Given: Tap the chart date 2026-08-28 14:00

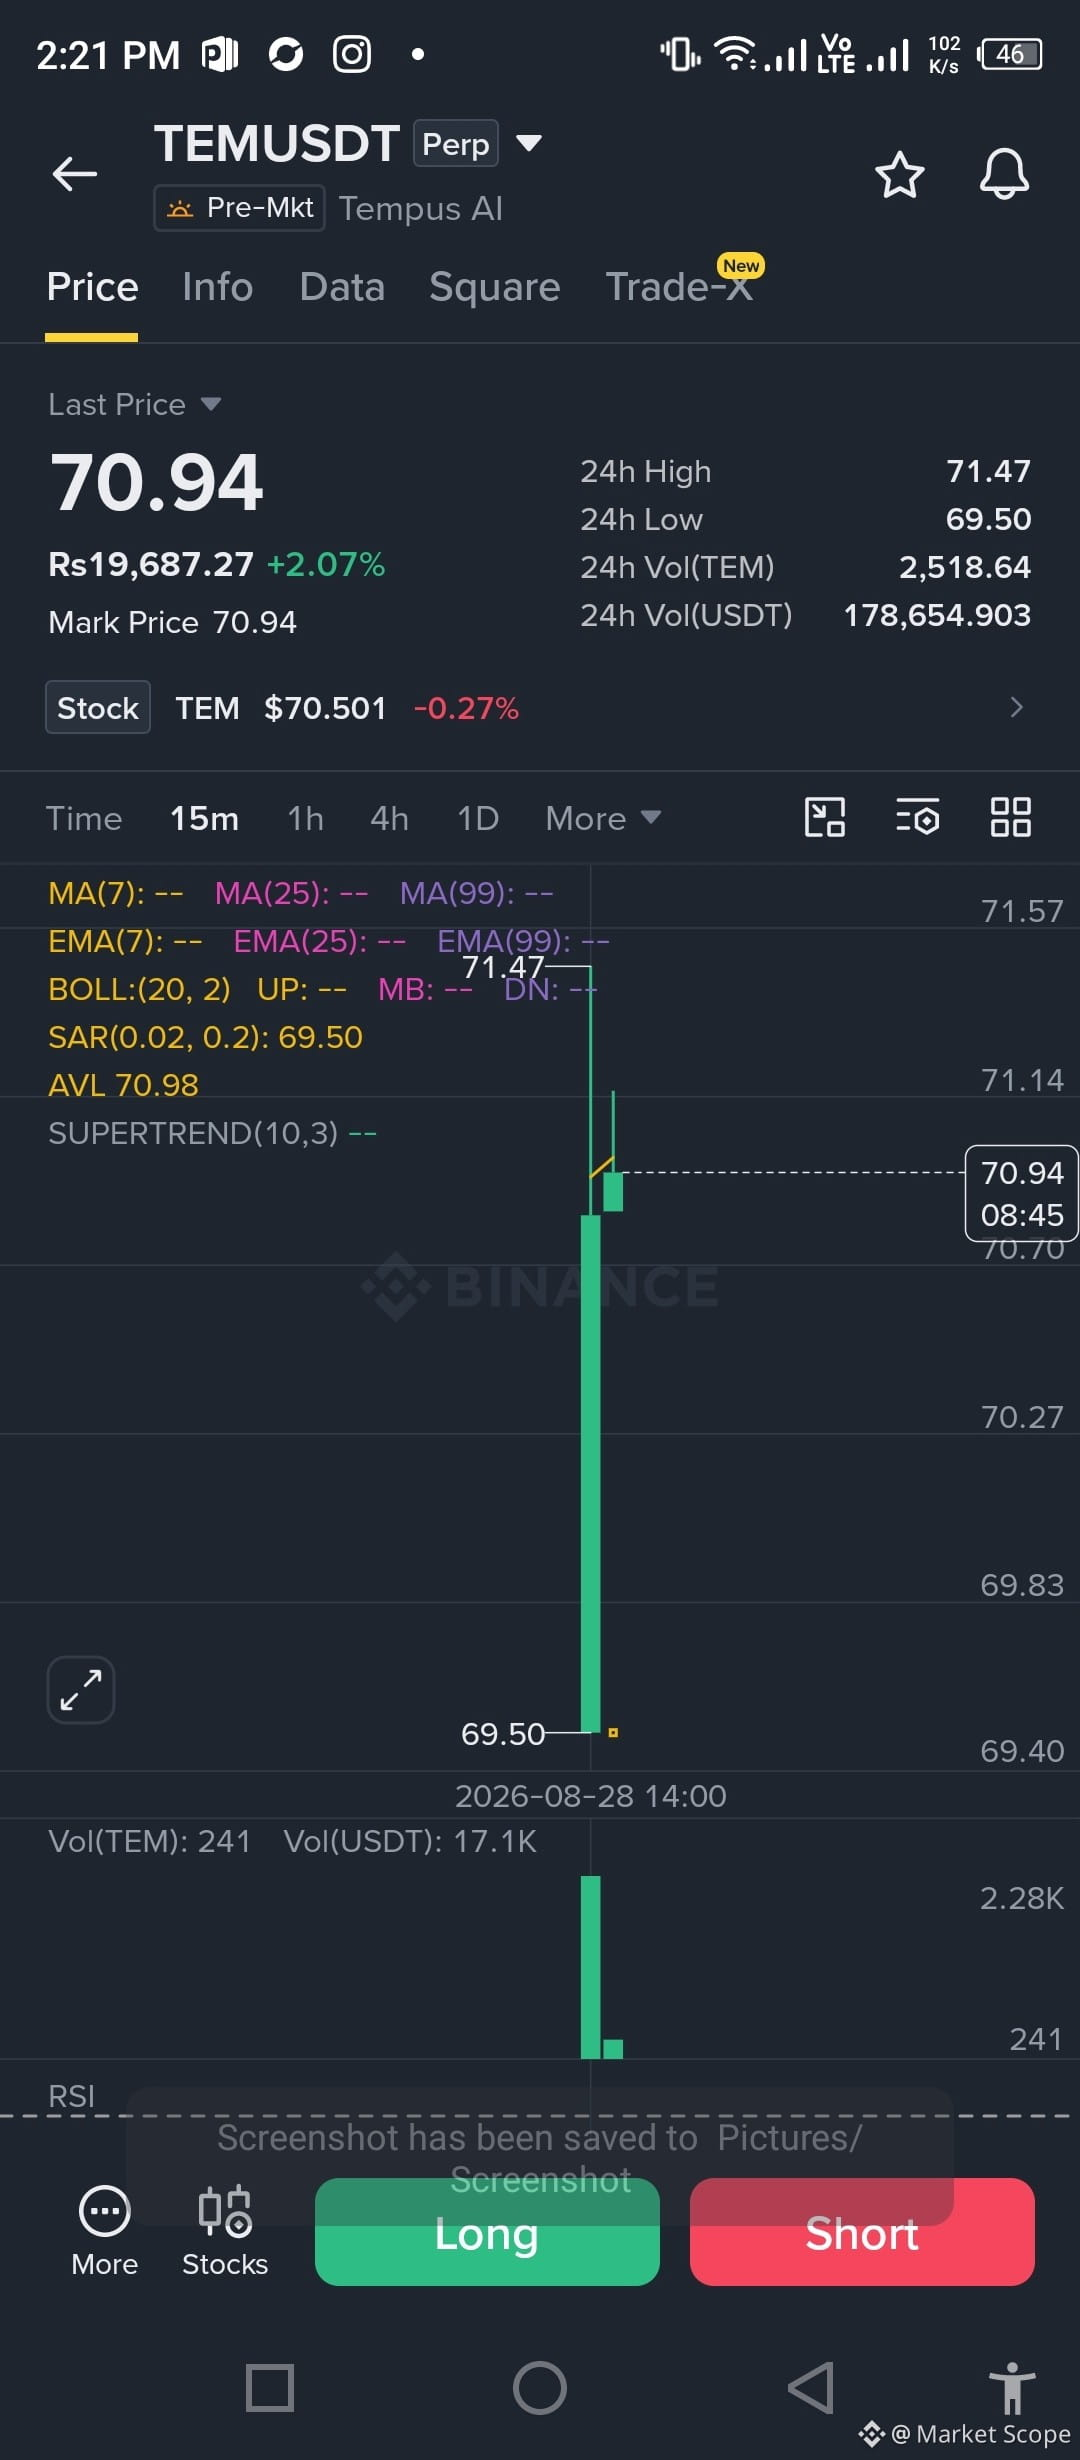Looking at the screenshot, I should coord(590,1796).
